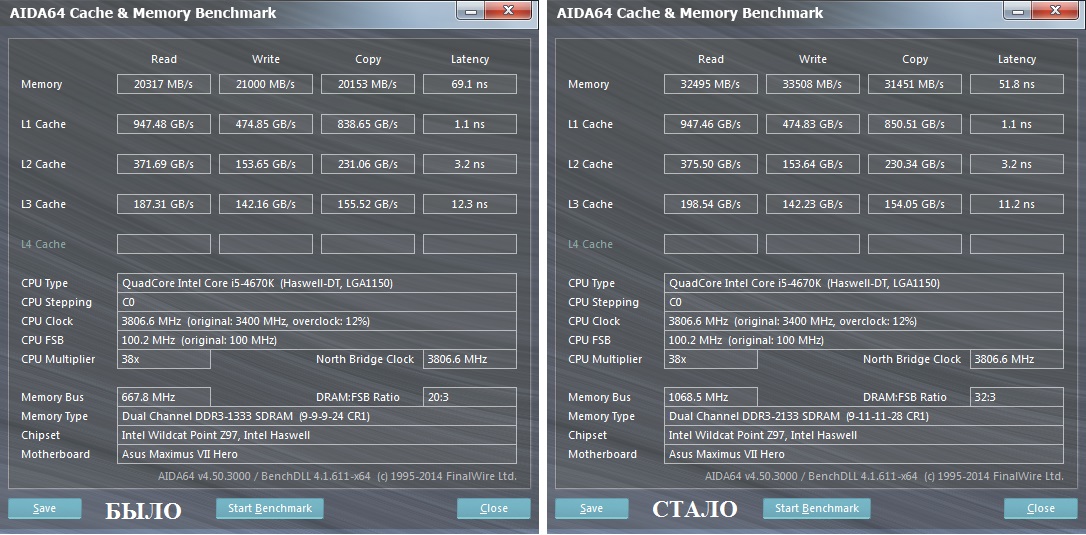The height and width of the screenshot is (535, 1086).
Task: Click CPU Clock field in right window
Action: 864,321
